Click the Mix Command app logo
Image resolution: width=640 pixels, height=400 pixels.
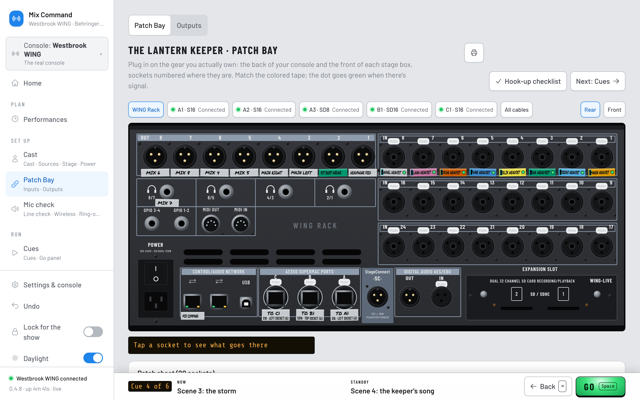16,18
